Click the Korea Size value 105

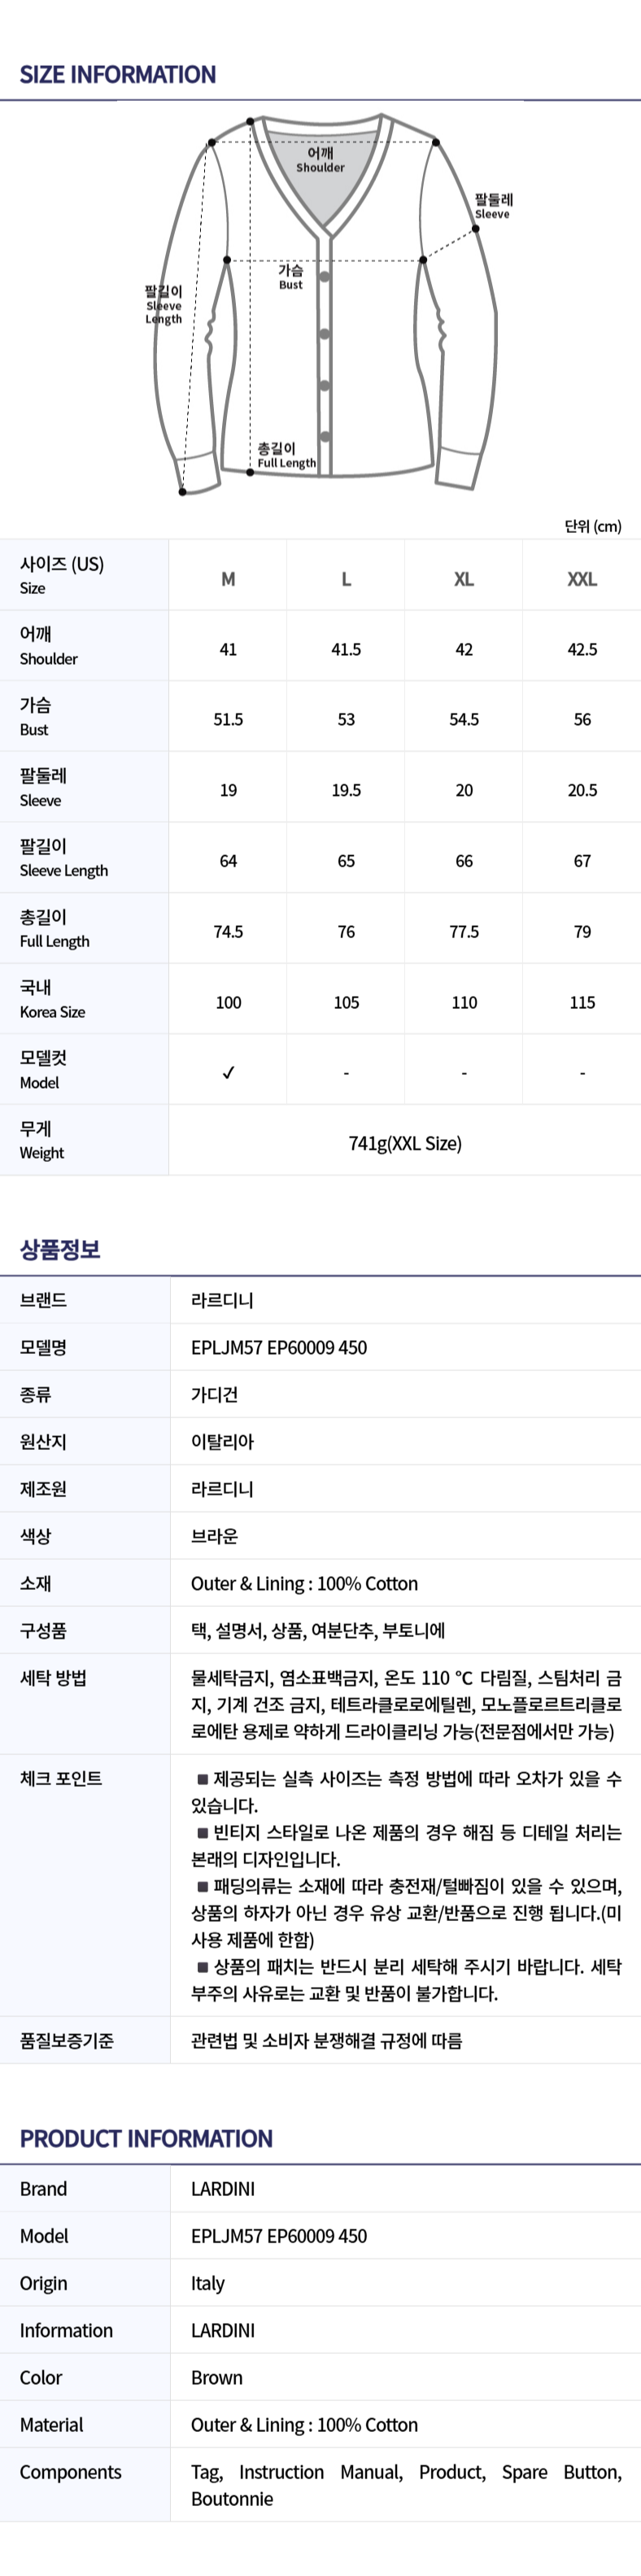point(346,1002)
